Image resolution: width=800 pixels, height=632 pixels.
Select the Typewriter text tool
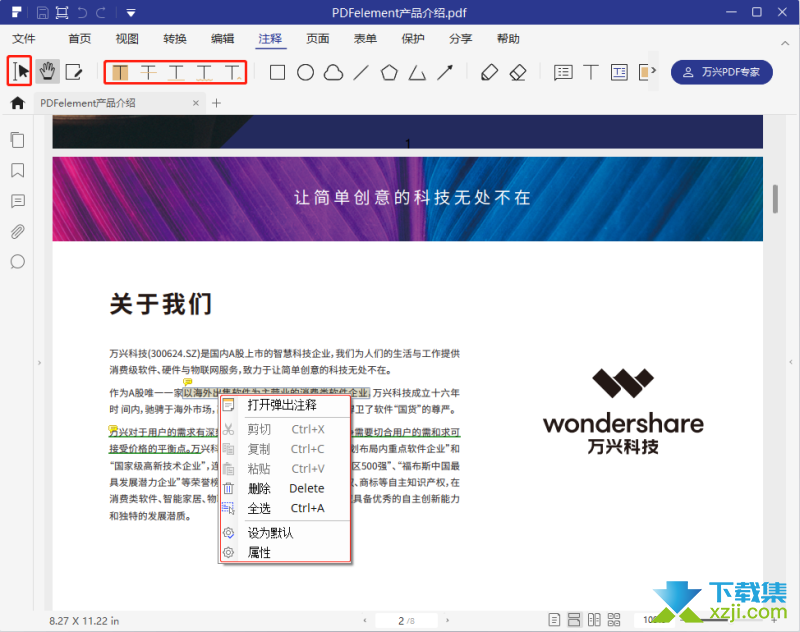[591, 72]
